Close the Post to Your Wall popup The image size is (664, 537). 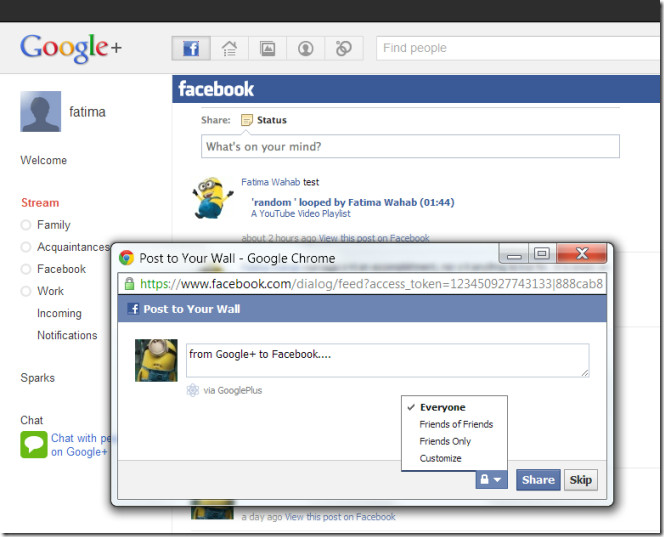(x=582, y=253)
